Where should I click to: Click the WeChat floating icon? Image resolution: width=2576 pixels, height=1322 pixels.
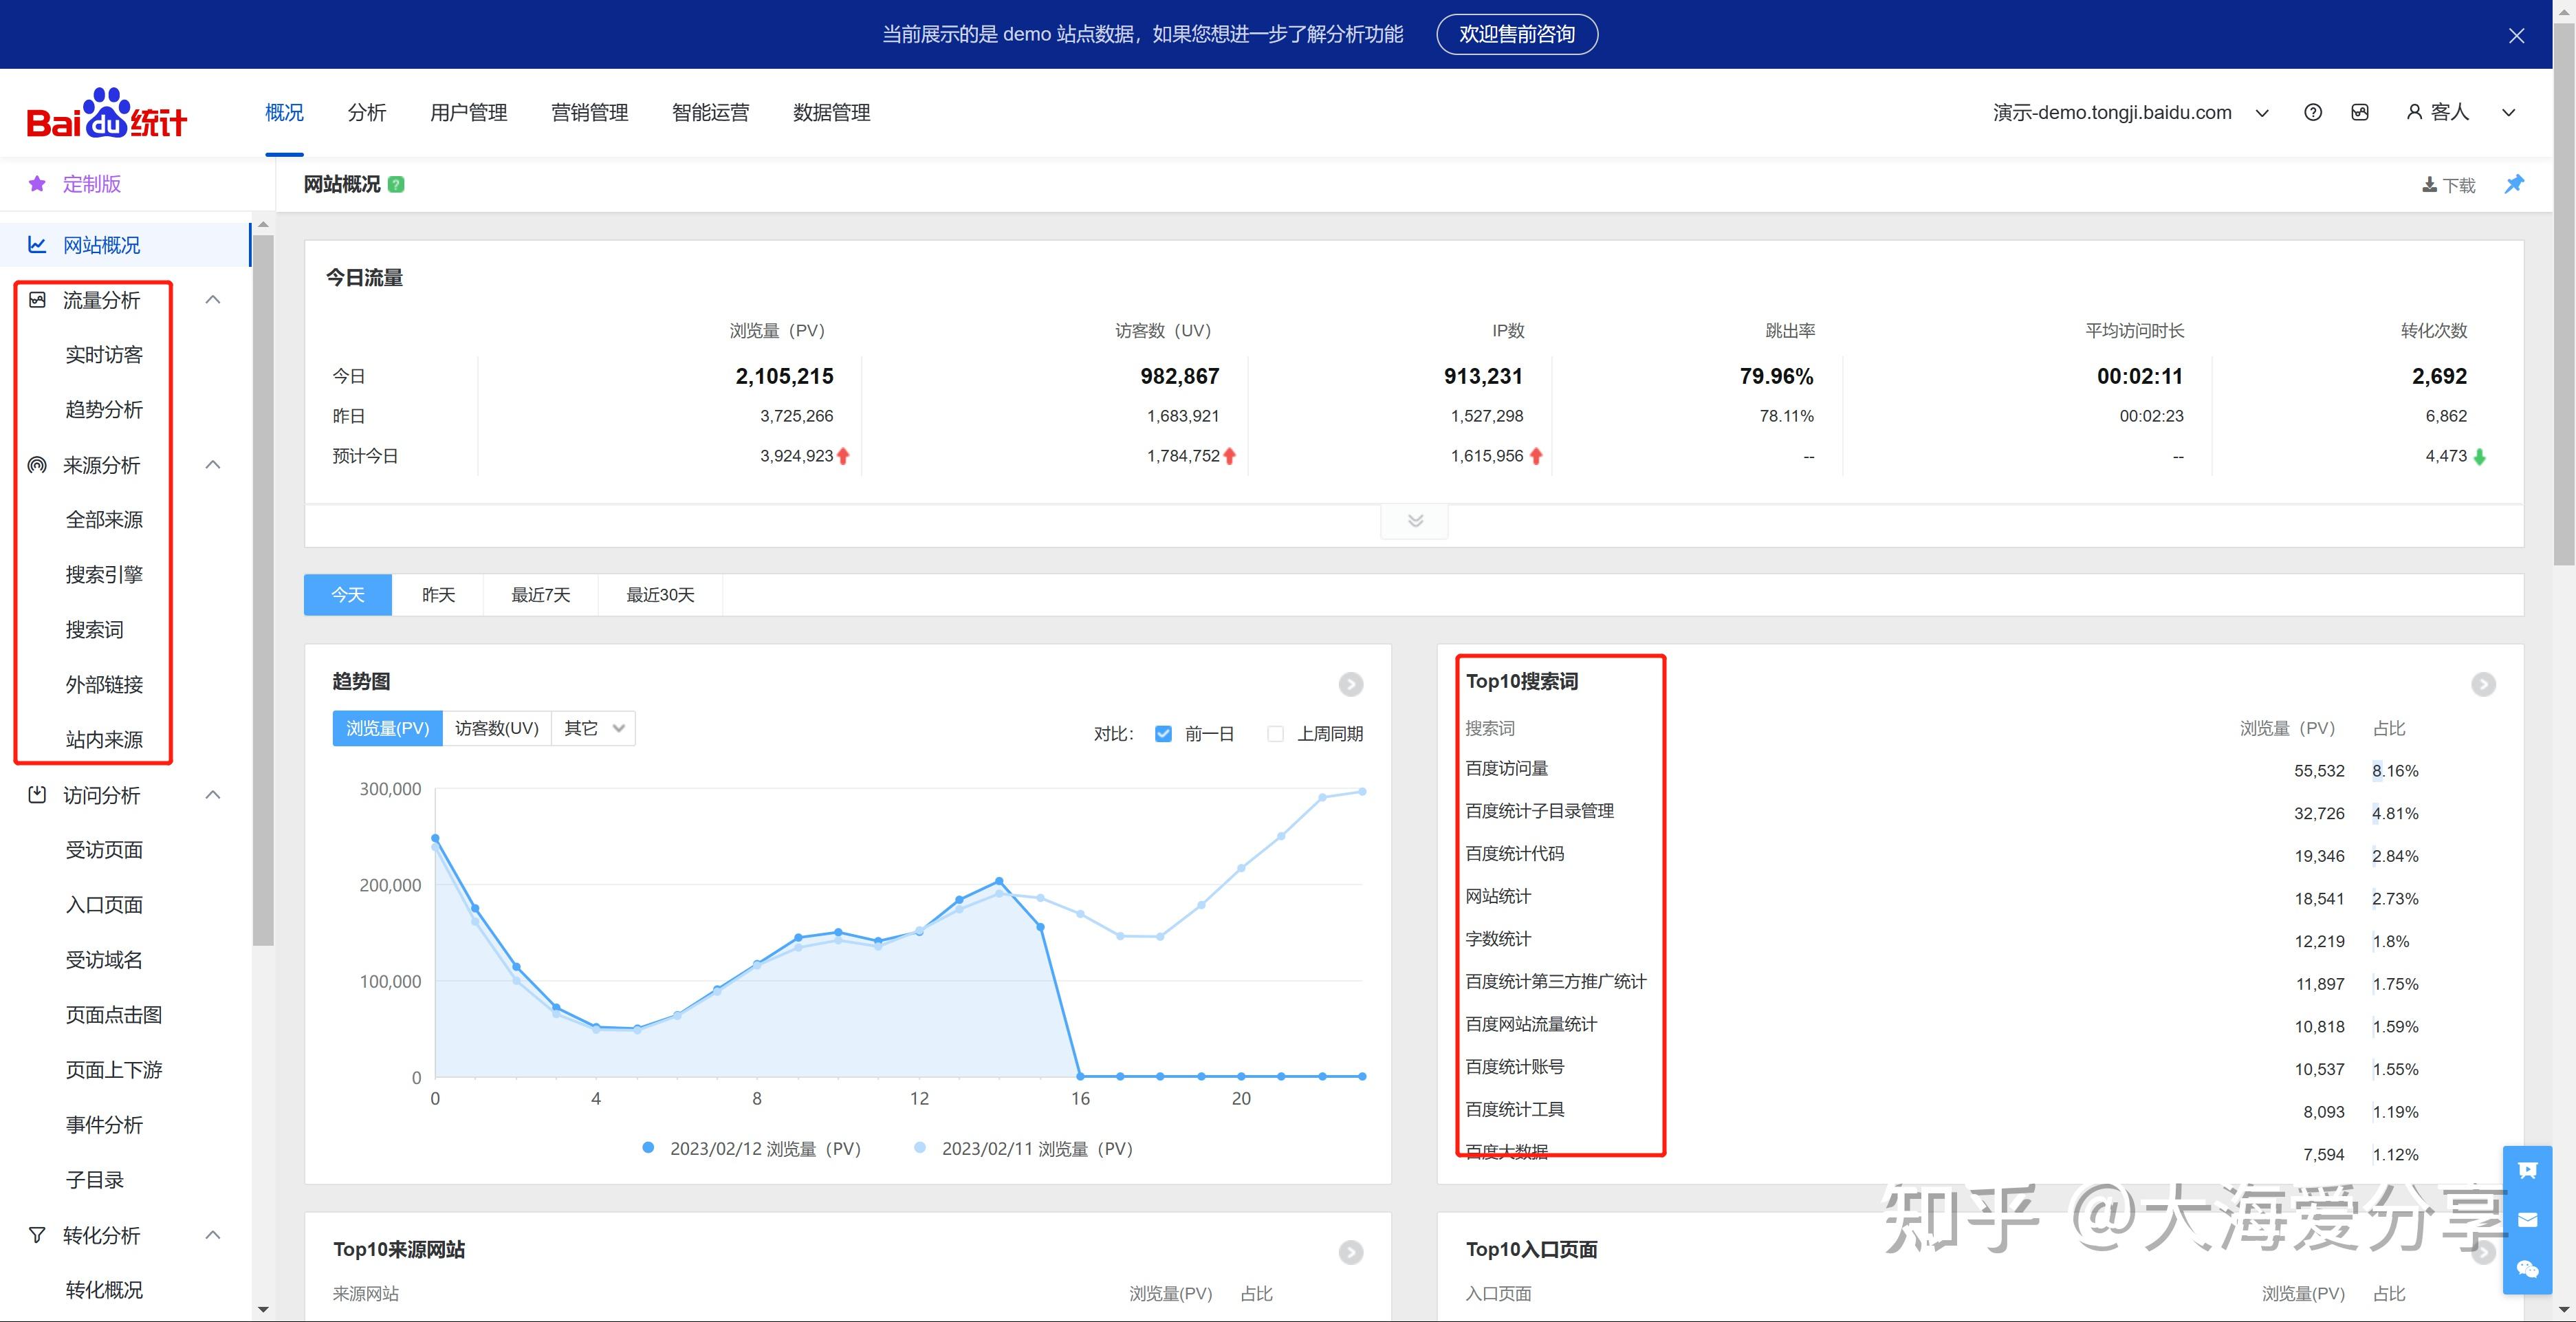click(x=2527, y=1269)
